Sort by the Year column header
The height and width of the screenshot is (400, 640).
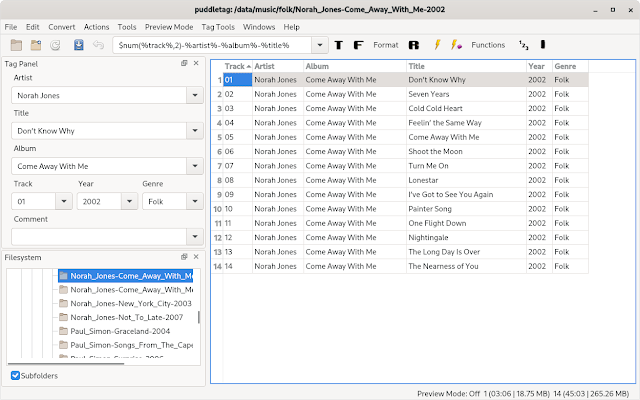click(540, 66)
